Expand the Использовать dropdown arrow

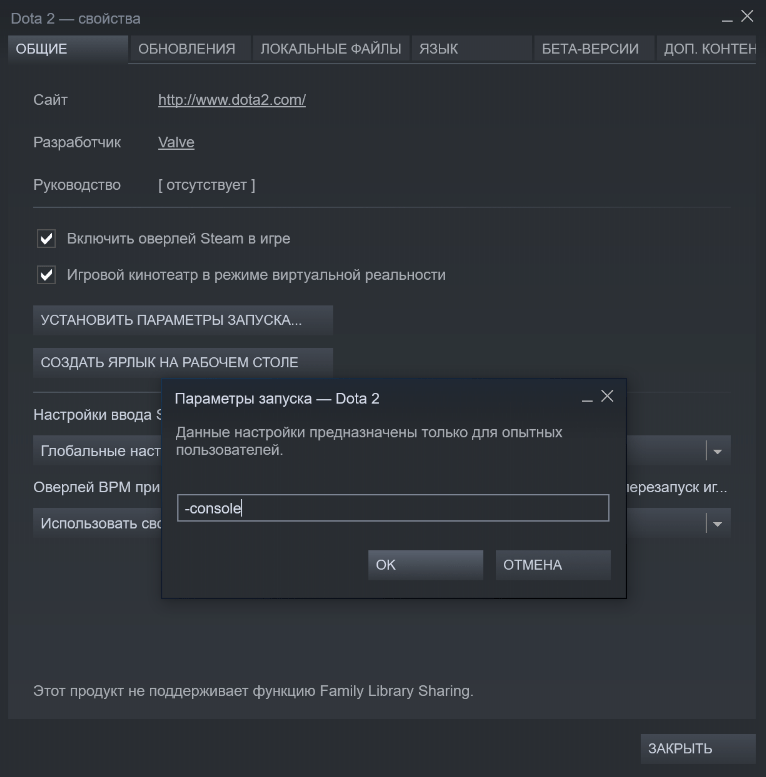[717, 524]
